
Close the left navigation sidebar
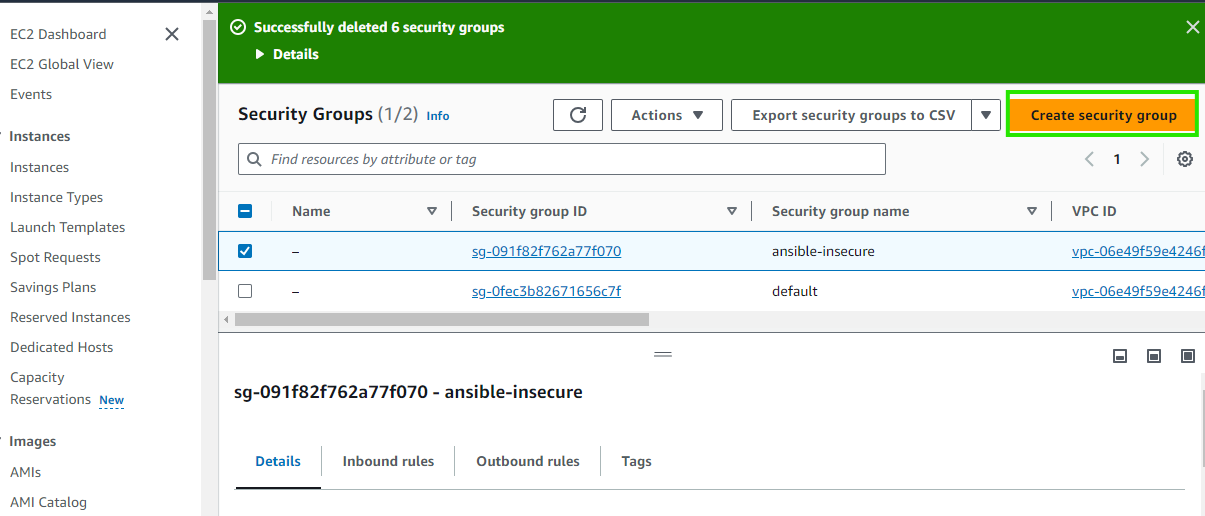click(172, 34)
